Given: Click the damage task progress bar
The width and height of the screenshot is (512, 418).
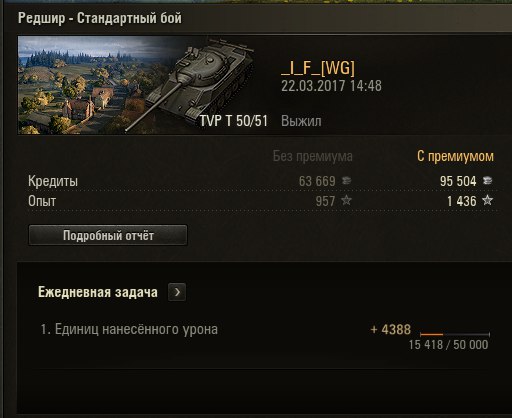Looking at the screenshot, I should [455, 334].
